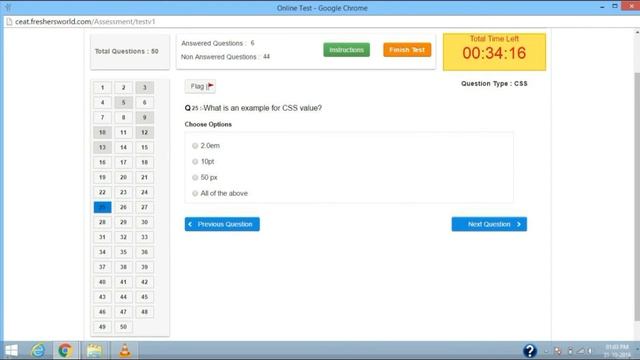Jump to question 26
The height and width of the screenshot is (360, 640).
point(123,207)
